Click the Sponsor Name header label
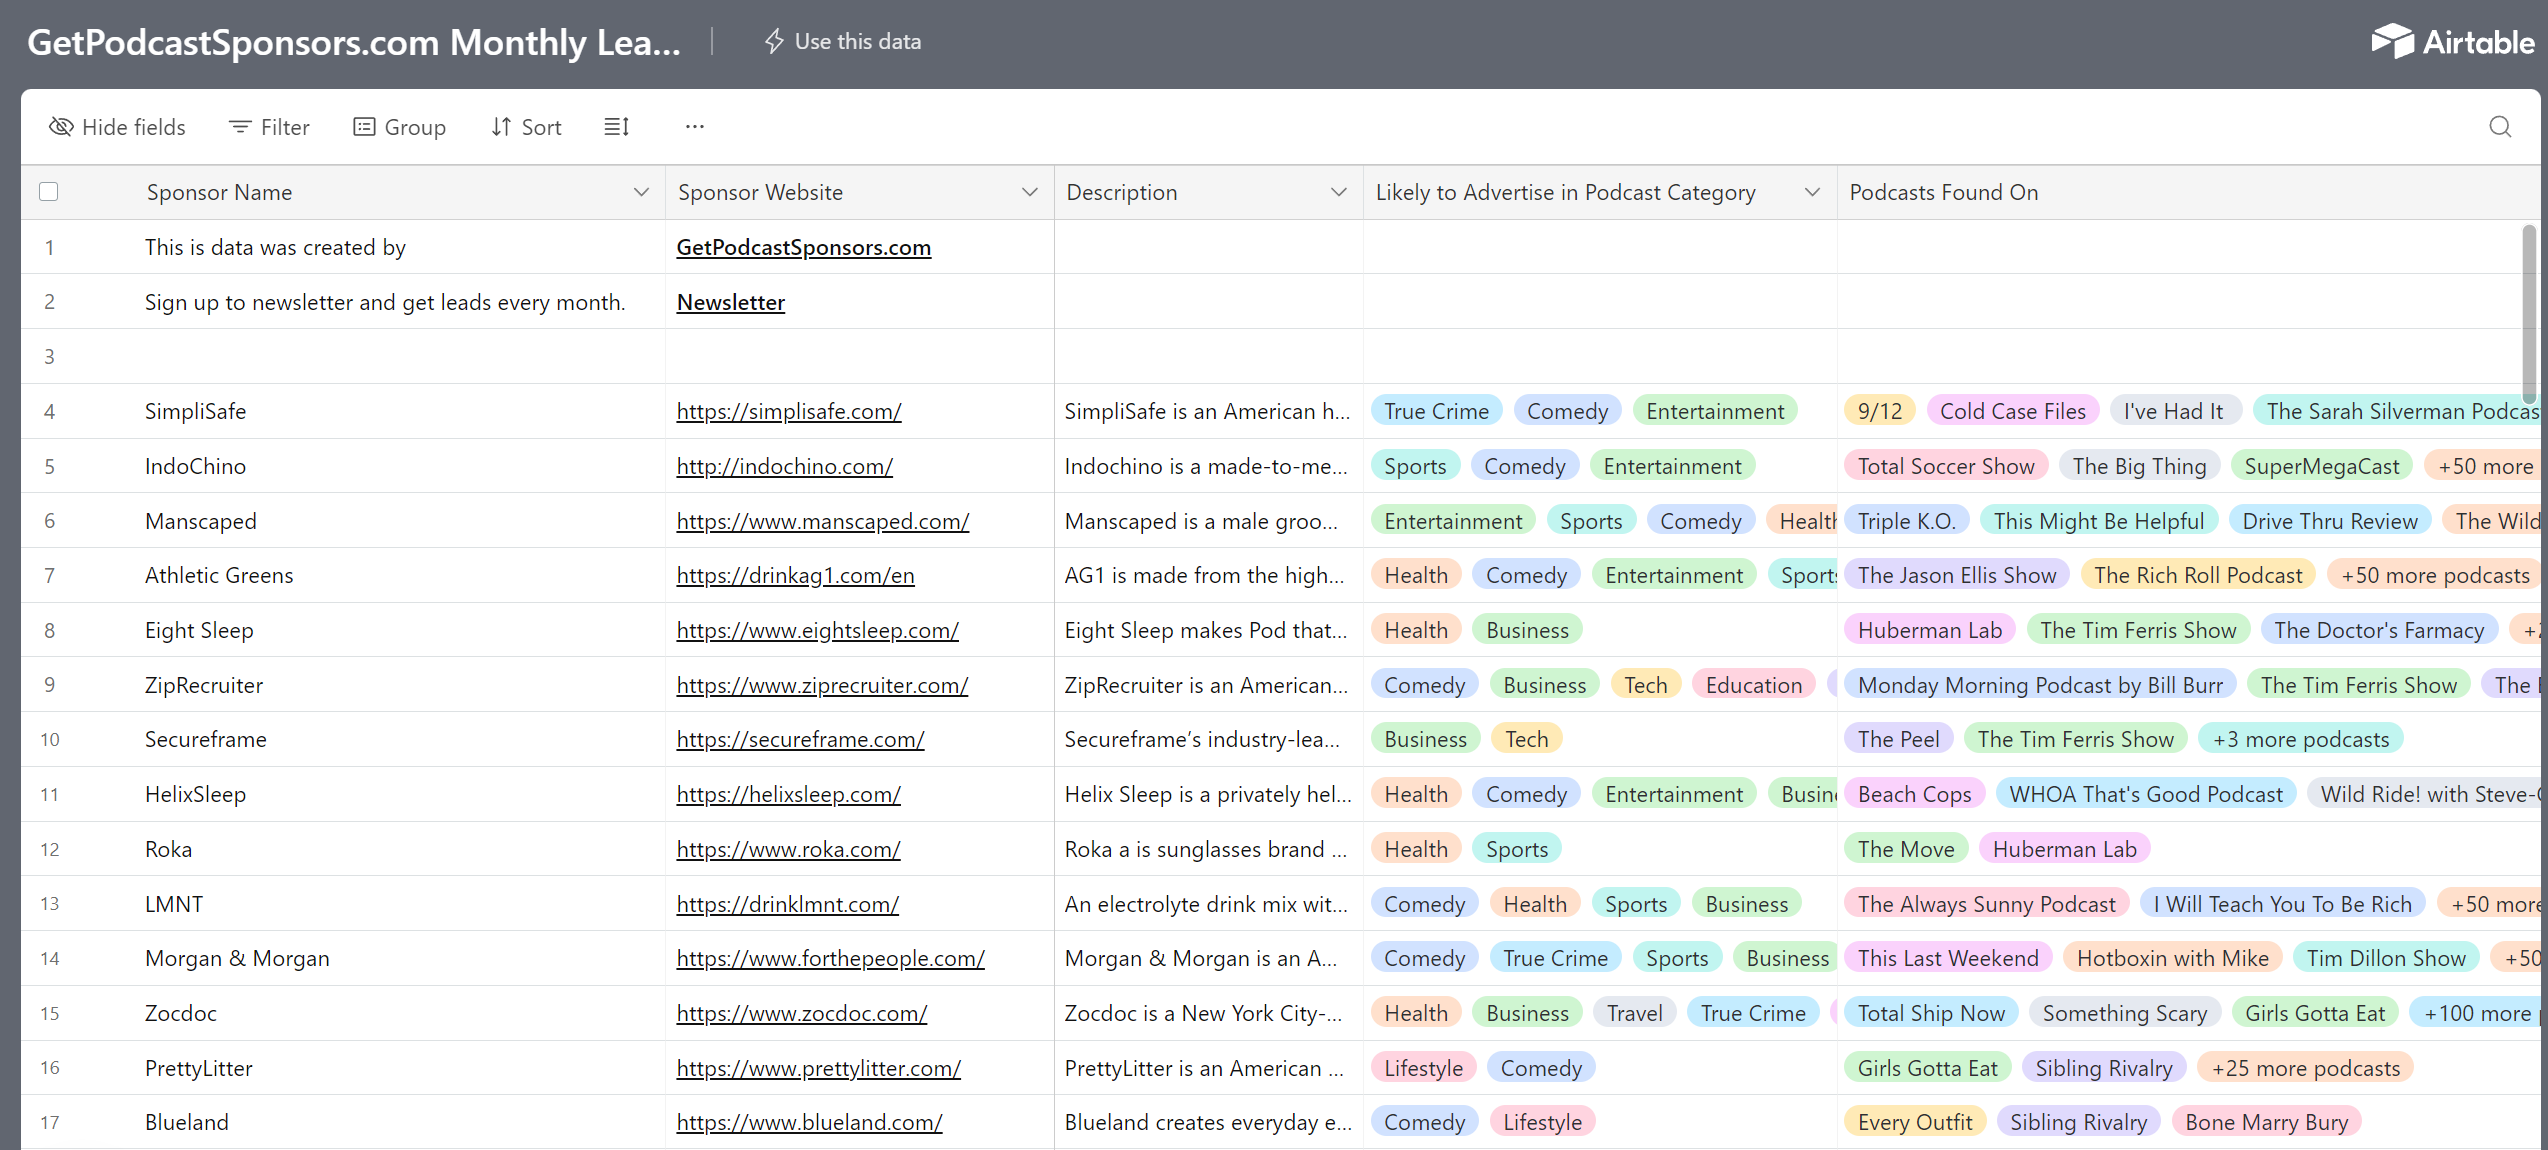 click(x=219, y=192)
